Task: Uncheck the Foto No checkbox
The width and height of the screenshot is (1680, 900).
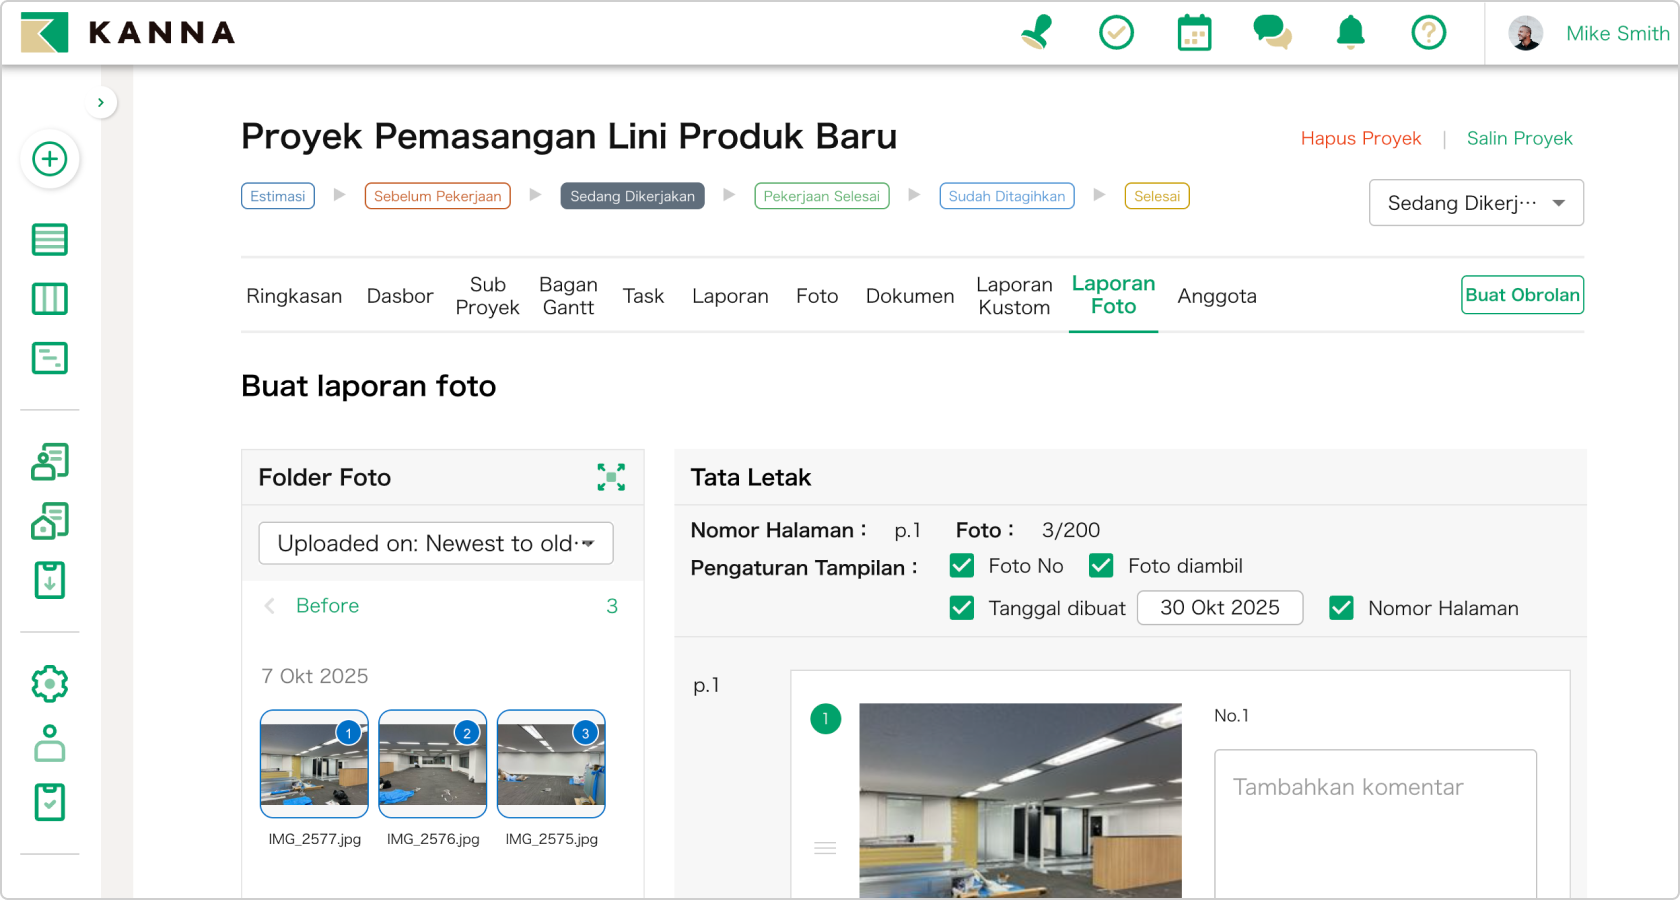Action: pyautogui.click(x=961, y=565)
